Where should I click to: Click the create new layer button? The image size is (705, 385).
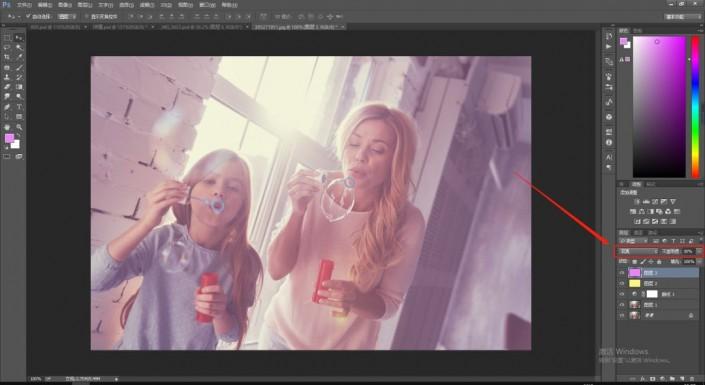coord(682,379)
